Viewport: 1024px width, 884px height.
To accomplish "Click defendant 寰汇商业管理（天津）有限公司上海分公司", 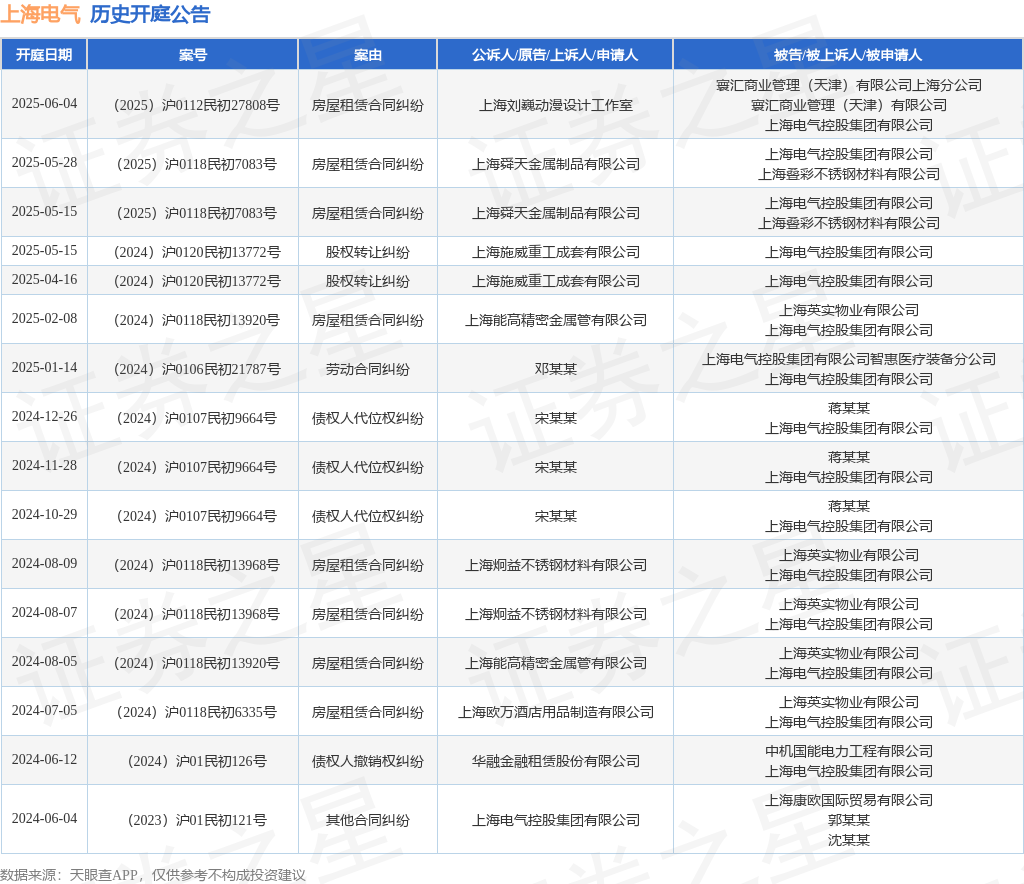I will tap(849, 86).
